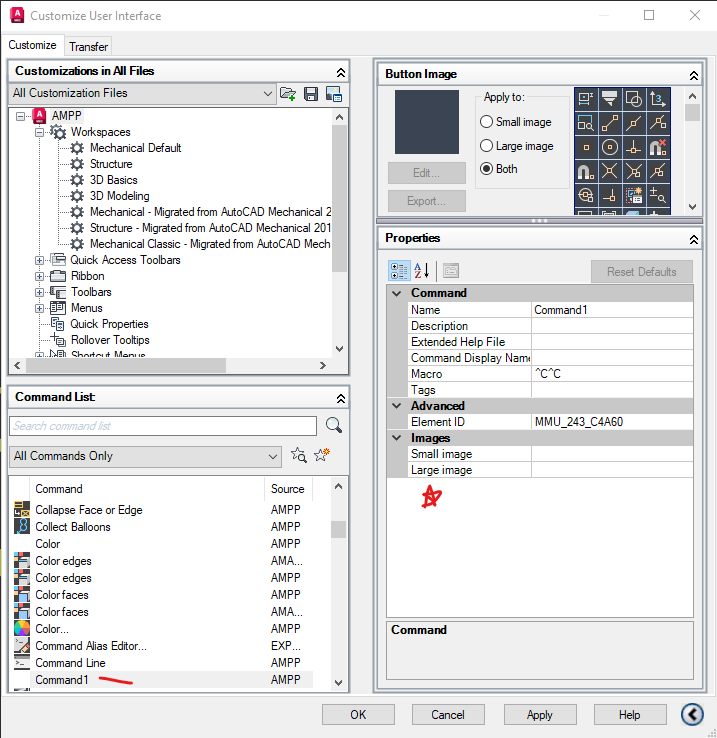
Task: Select the Quick Properties tree item
Action: [109, 324]
